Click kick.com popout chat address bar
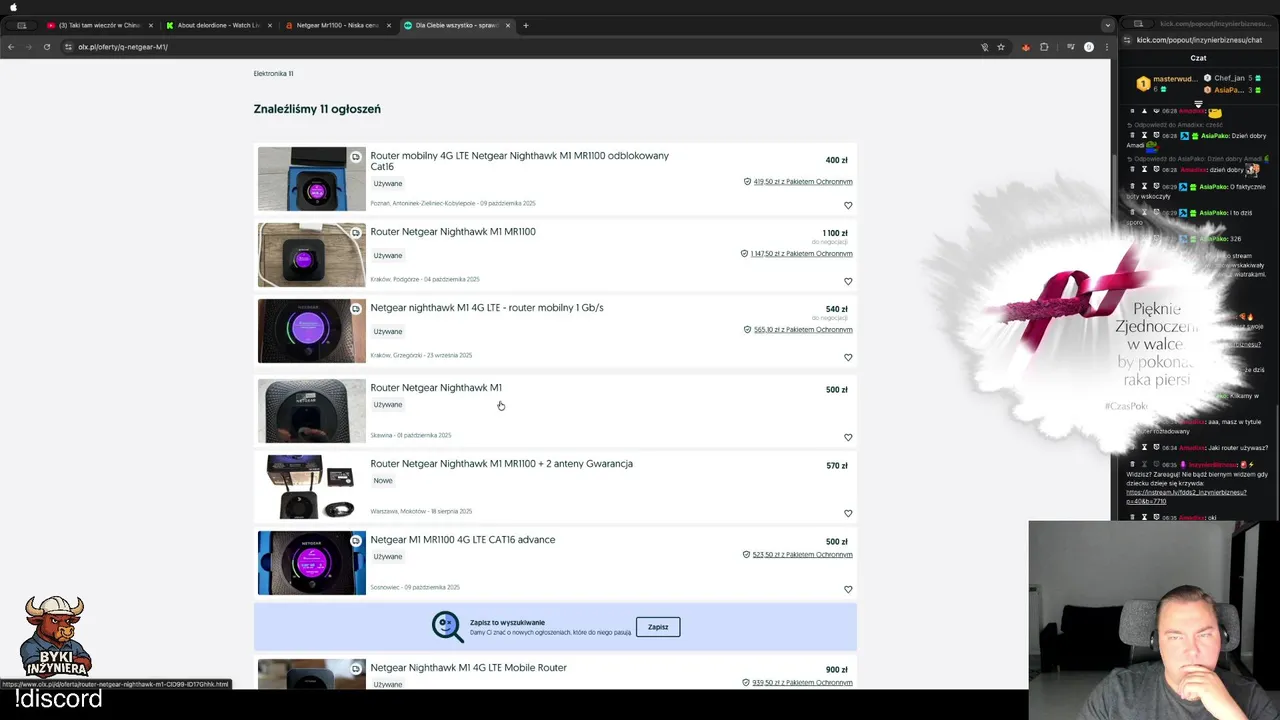1280x720 pixels. (1199, 40)
